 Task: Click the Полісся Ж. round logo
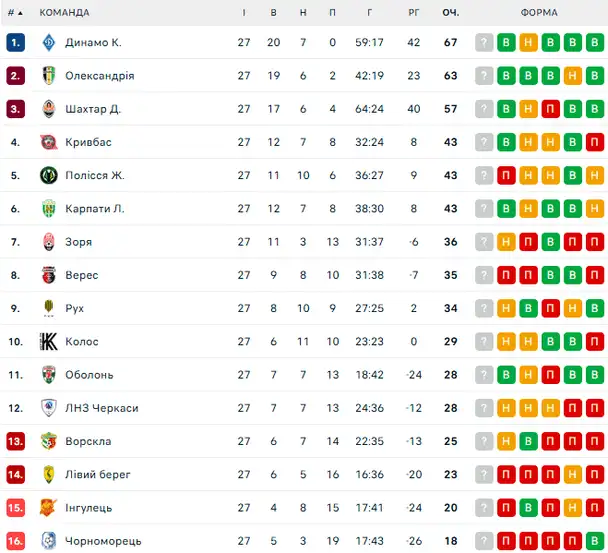click(49, 175)
